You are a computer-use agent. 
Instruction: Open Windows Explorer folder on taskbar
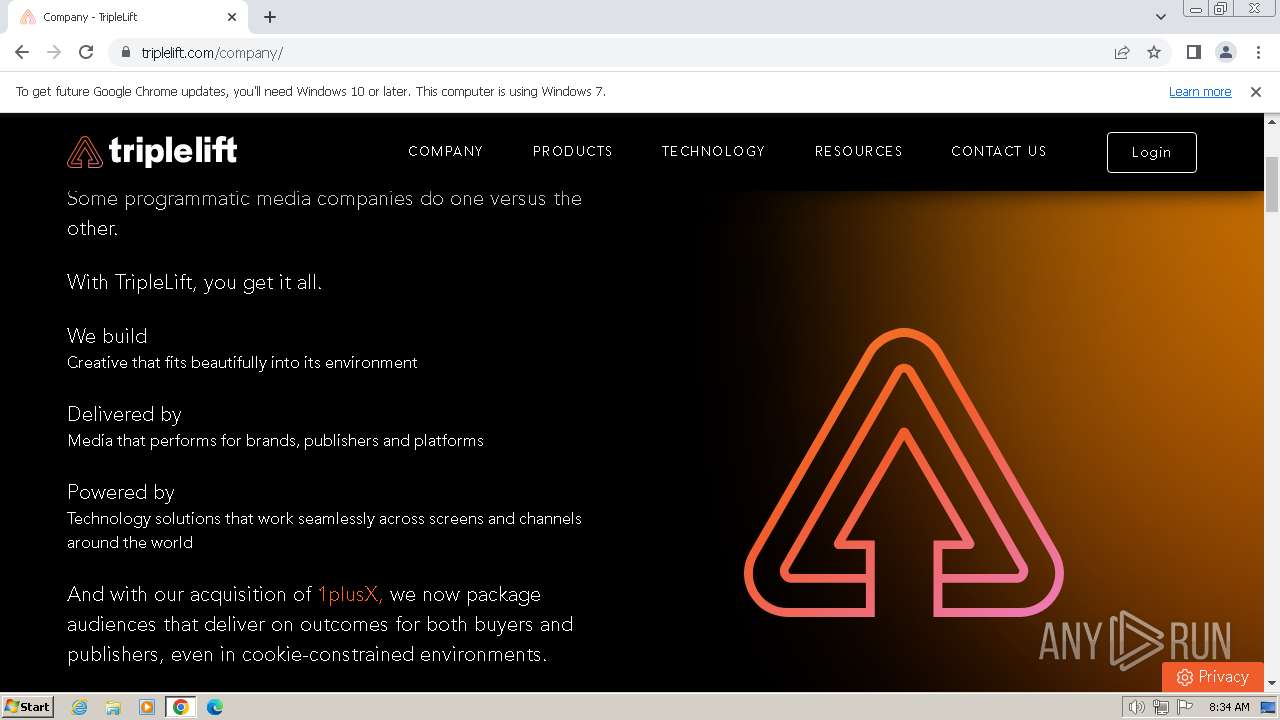click(x=113, y=707)
